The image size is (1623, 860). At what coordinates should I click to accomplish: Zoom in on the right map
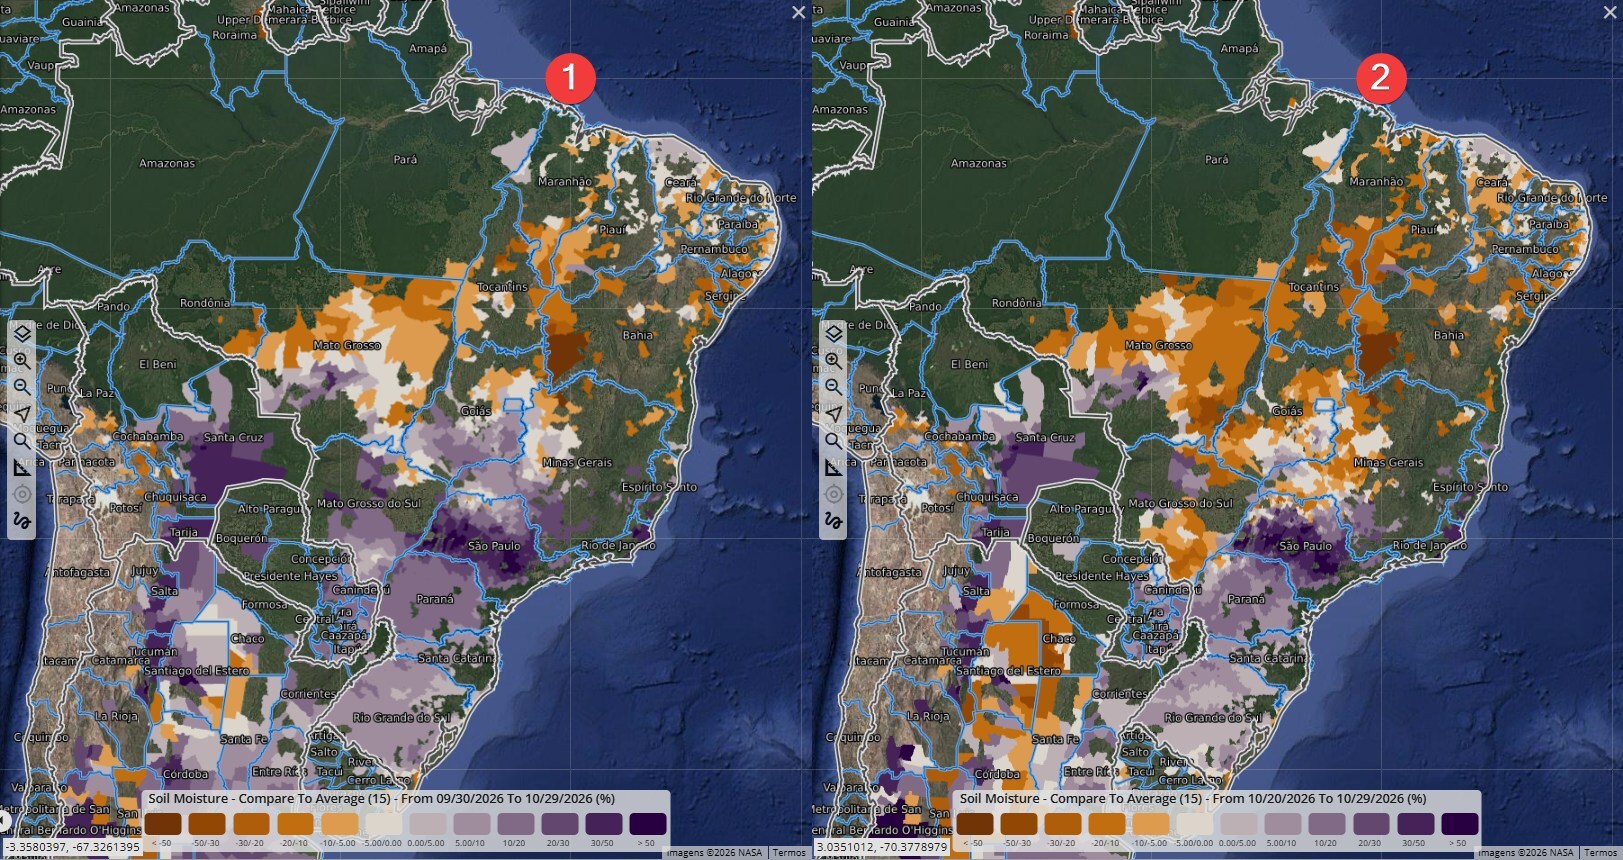click(833, 360)
